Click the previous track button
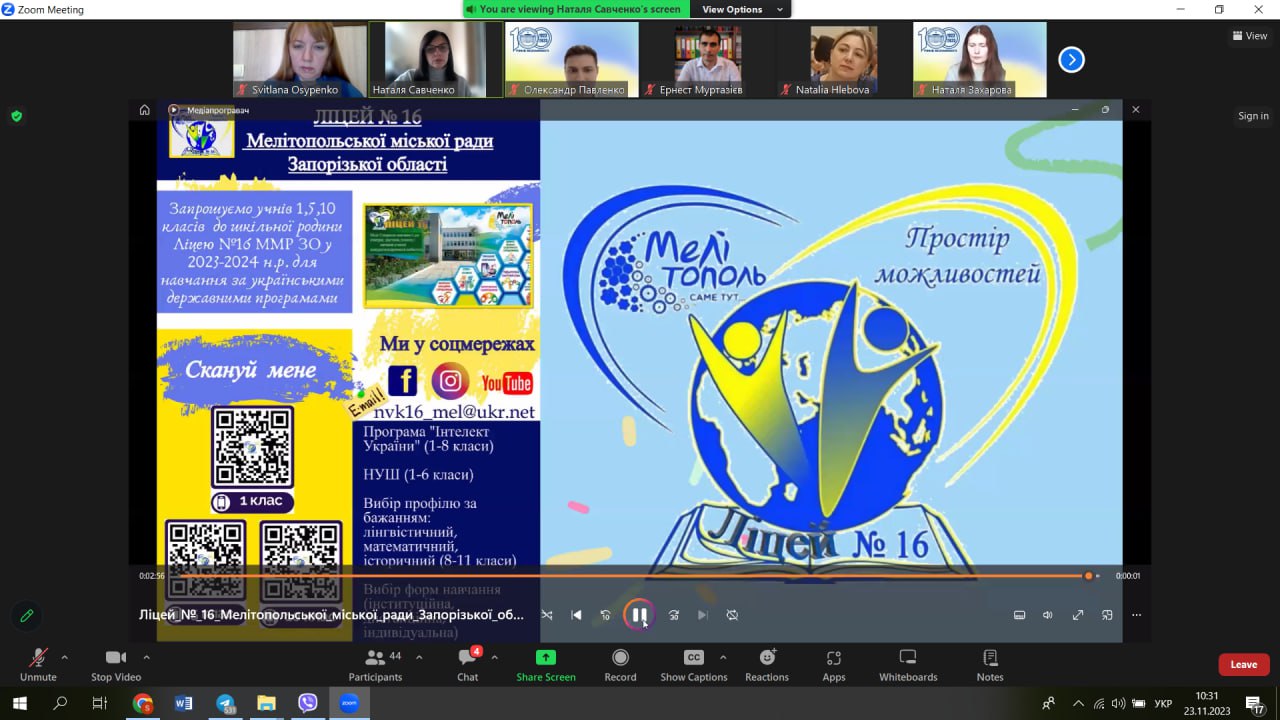This screenshot has width=1280, height=720. (576, 615)
